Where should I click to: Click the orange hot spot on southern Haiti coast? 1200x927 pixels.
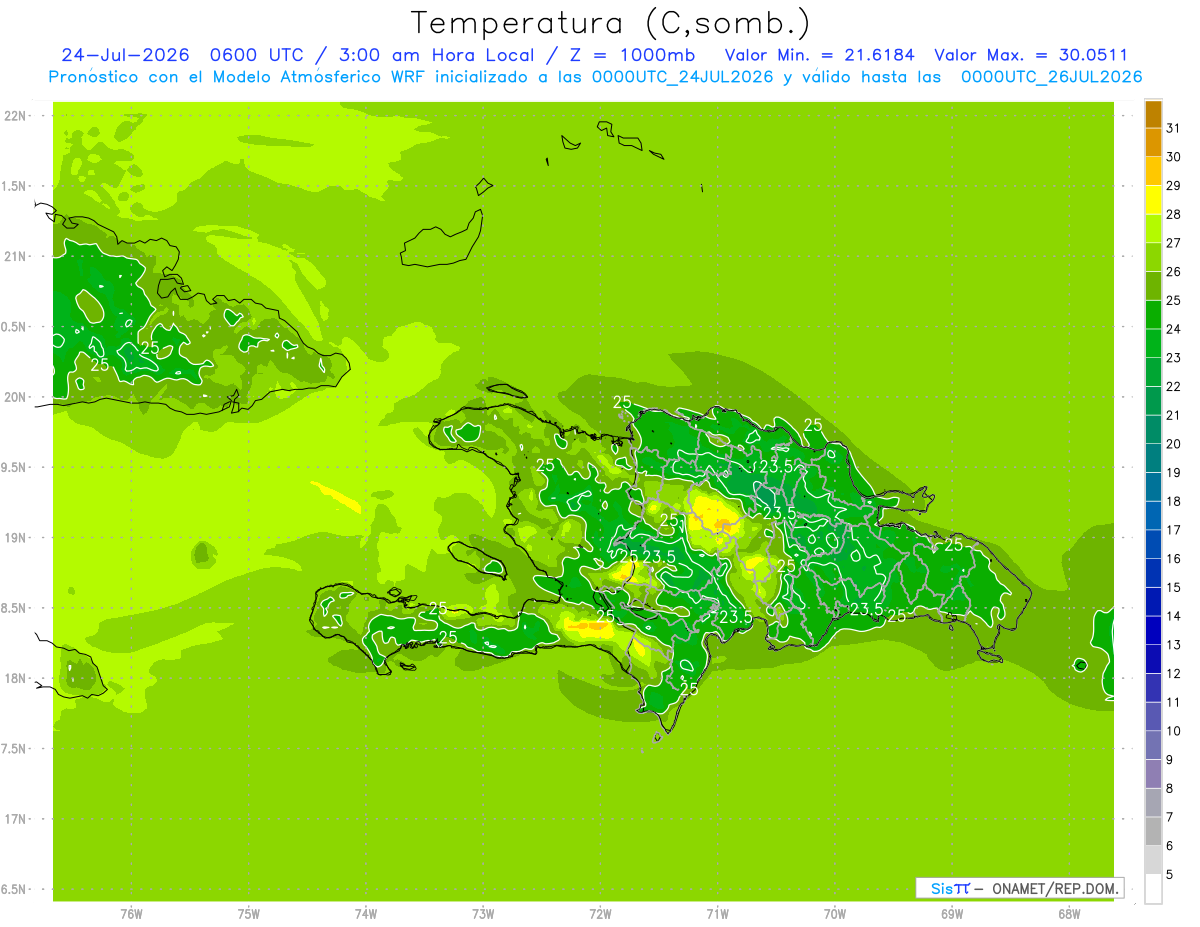[588, 627]
